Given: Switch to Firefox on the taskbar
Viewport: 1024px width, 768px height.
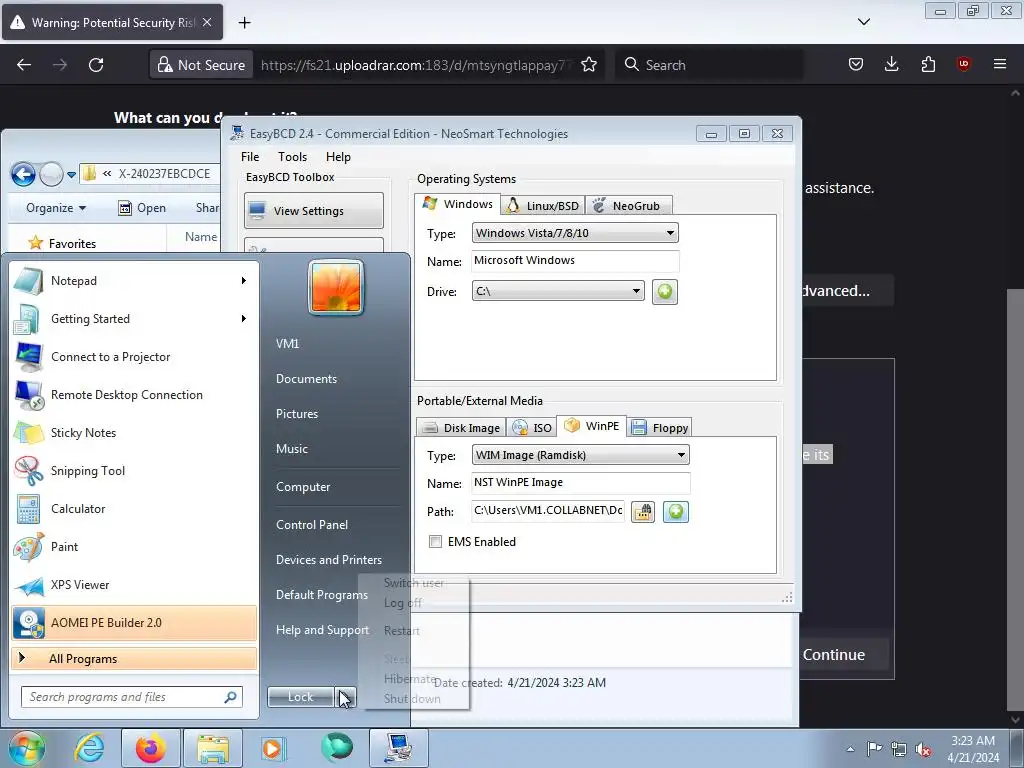Looking at the screenshot, I should (x=150, y=748).
